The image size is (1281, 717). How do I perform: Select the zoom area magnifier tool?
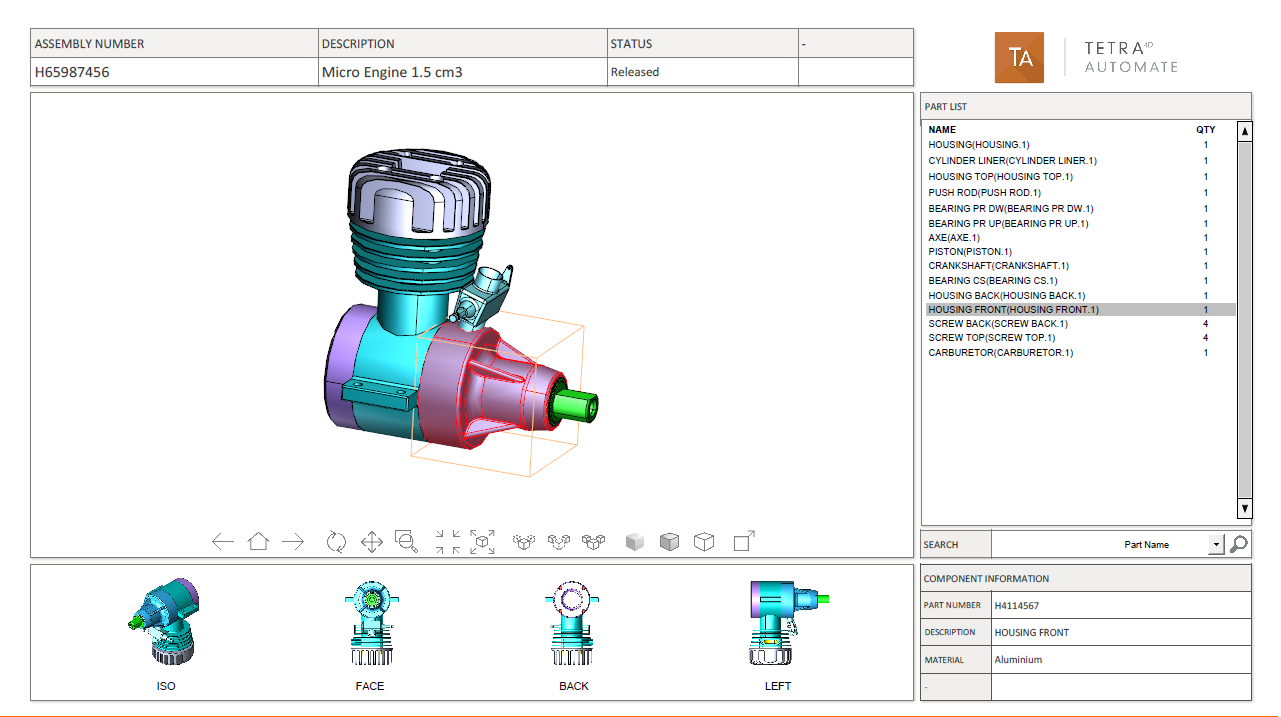pos(406,542)
